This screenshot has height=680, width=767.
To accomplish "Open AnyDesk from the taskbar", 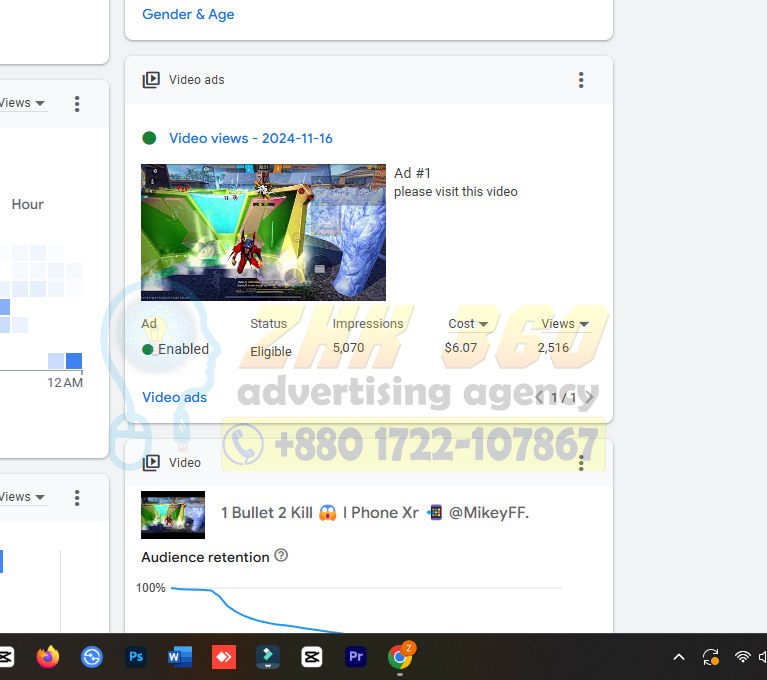I will coord(224,657).
